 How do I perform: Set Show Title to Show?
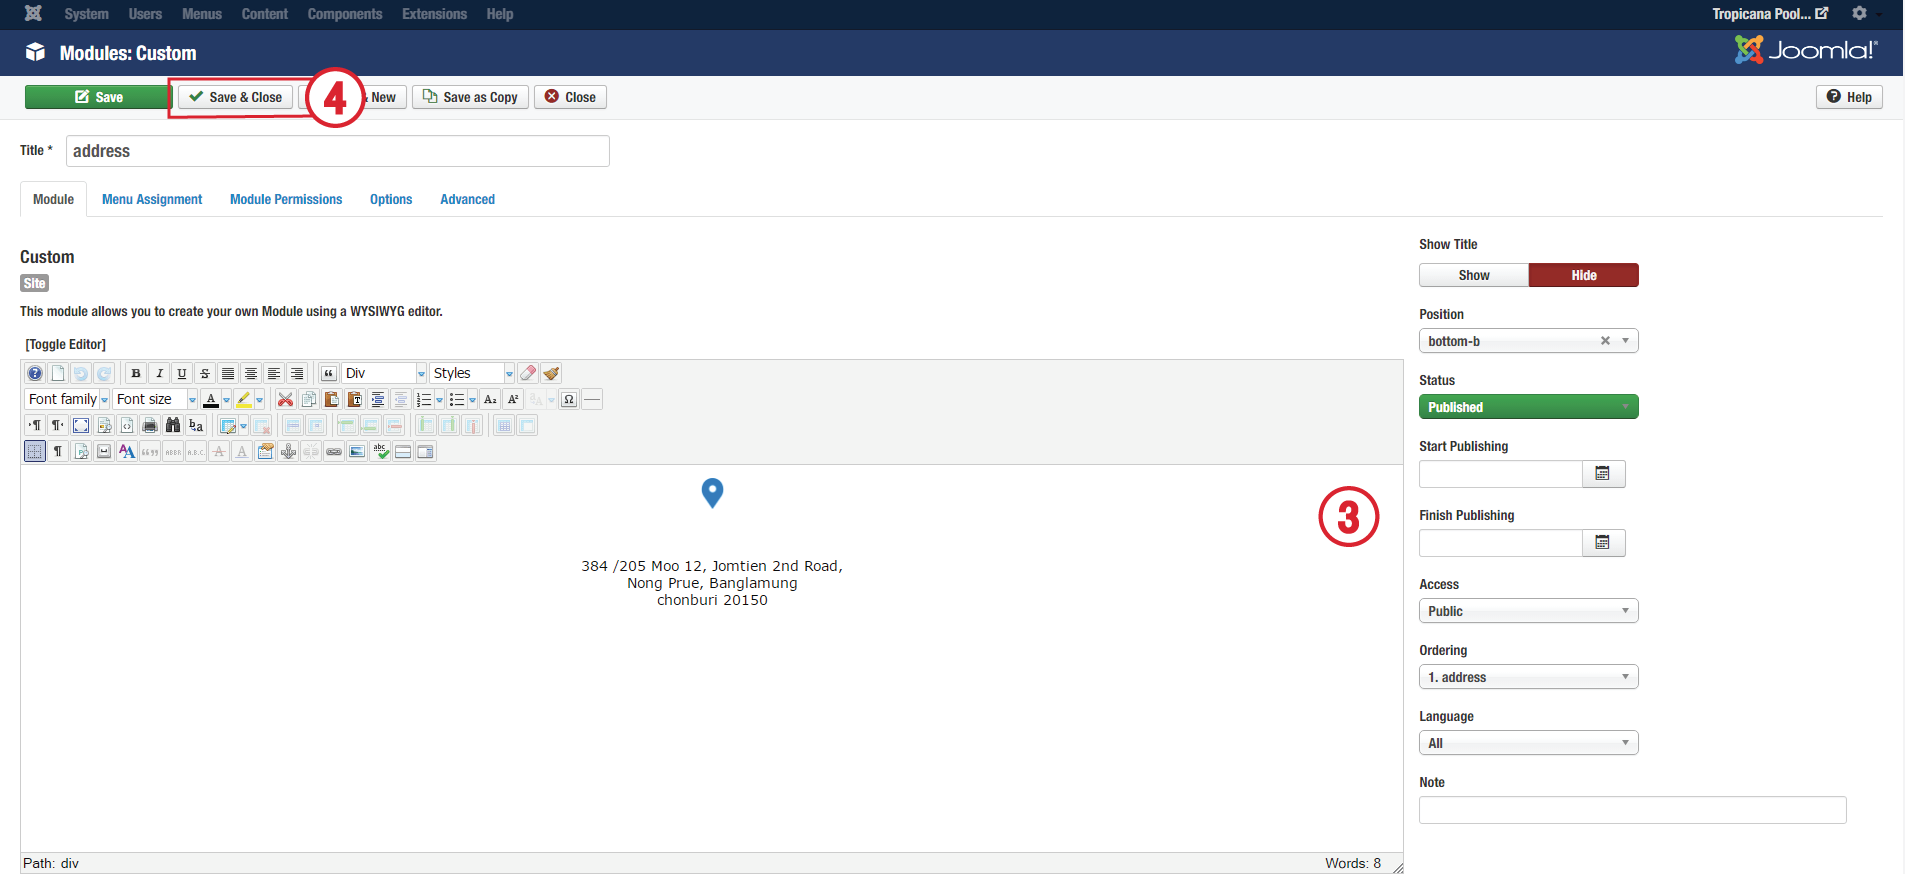pyautogui.click(x=1474, y=275)
